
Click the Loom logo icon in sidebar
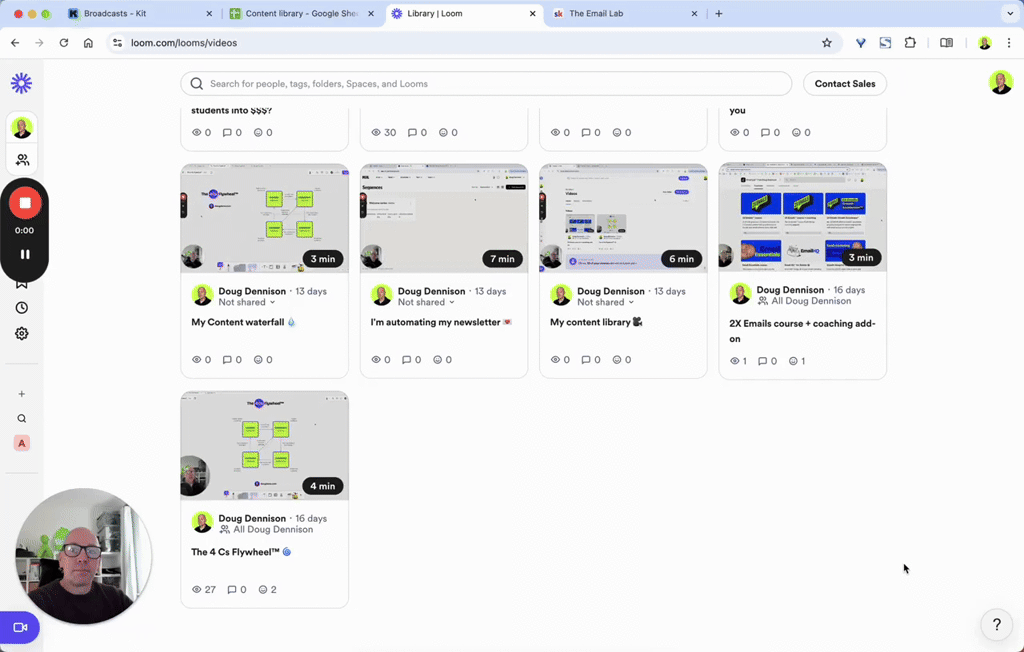tap(22, 83)
